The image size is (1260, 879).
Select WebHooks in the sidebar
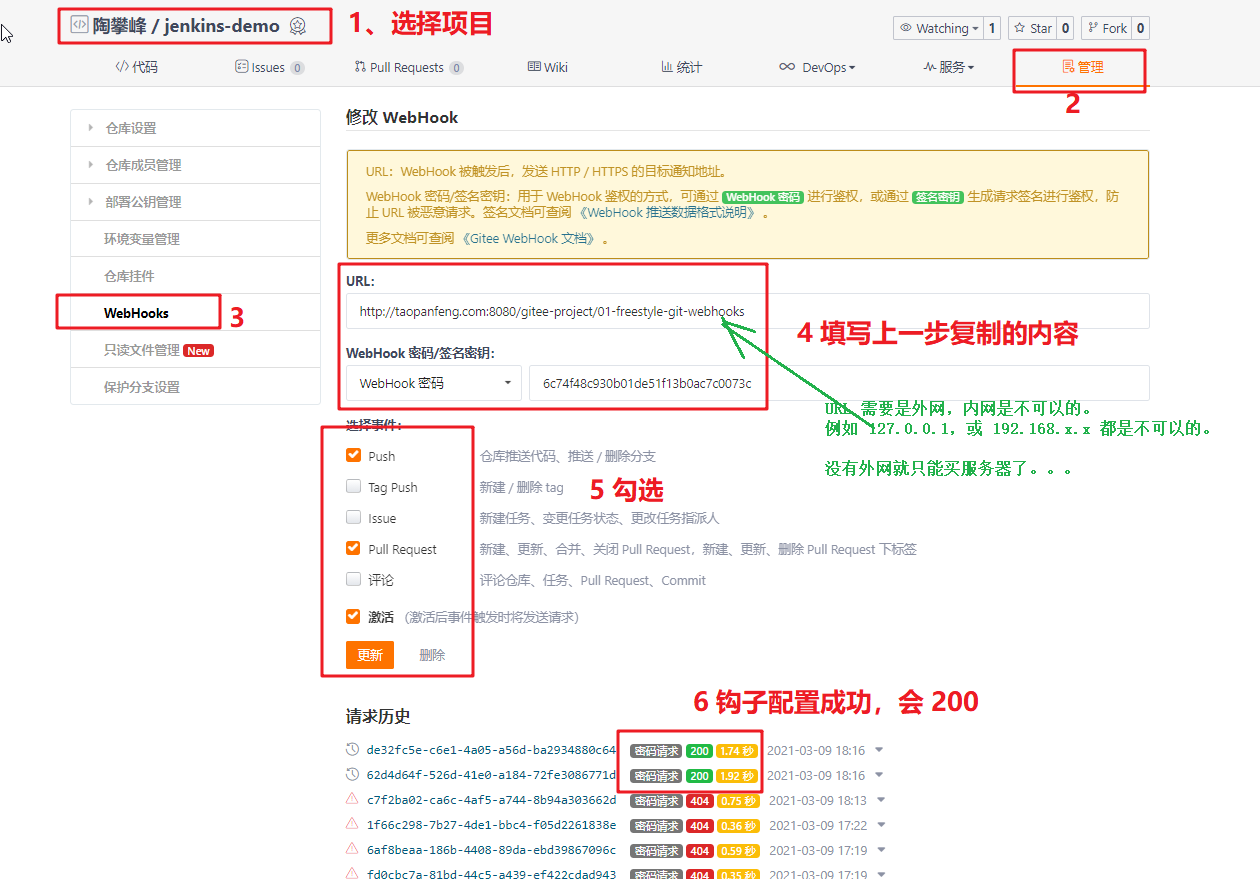[195, 313]
